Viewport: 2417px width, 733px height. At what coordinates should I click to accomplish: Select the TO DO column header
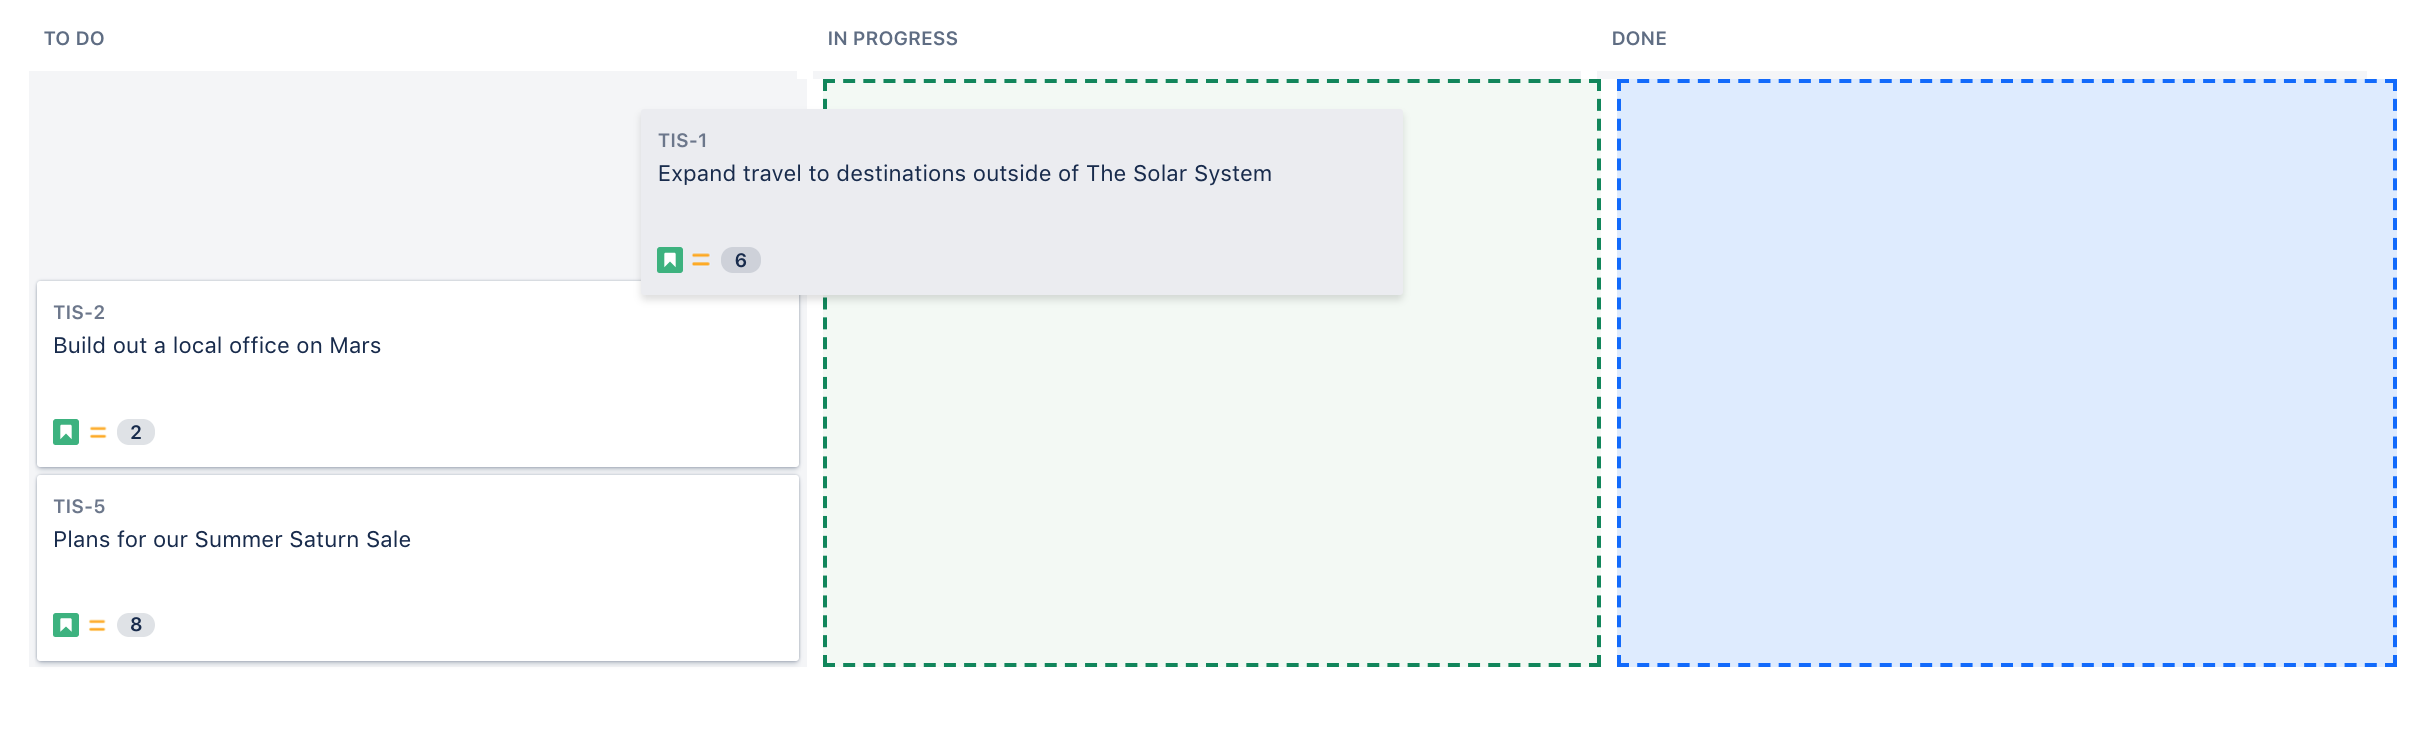click(74, 39)
